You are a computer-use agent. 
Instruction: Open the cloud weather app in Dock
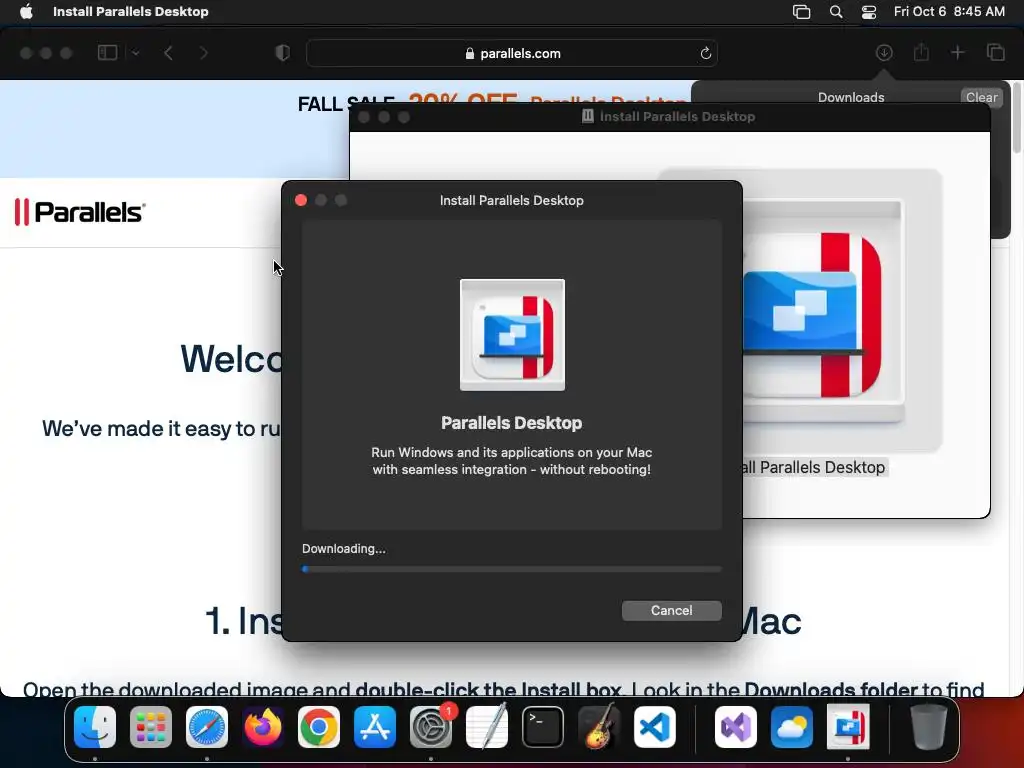click(x=792, y=727)
